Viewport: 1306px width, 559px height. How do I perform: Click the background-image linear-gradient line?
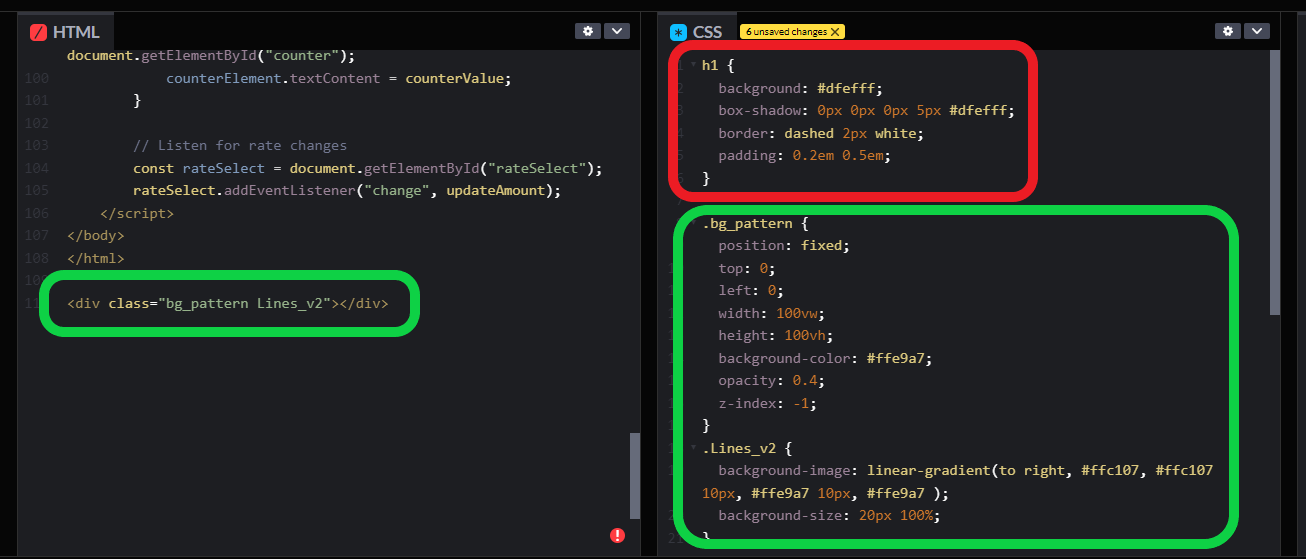[958, 482]
